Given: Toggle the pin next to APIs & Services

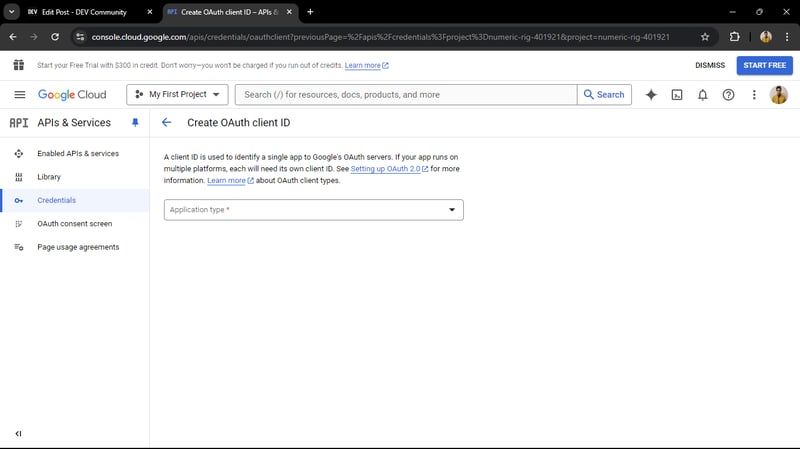Looking at the screenshot, I should coord(135,122).
